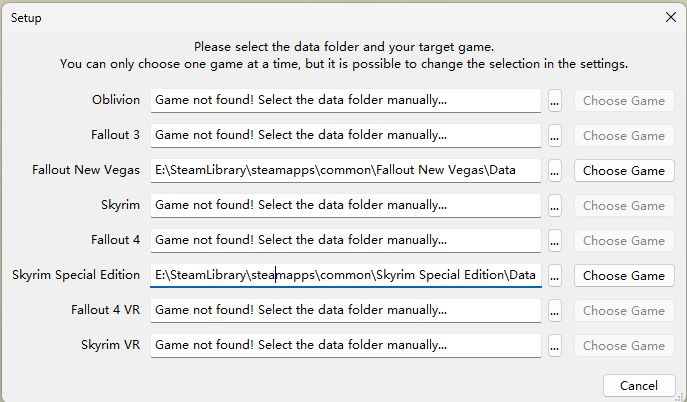Browse for Skyrim Special Edition data folder

555,276
